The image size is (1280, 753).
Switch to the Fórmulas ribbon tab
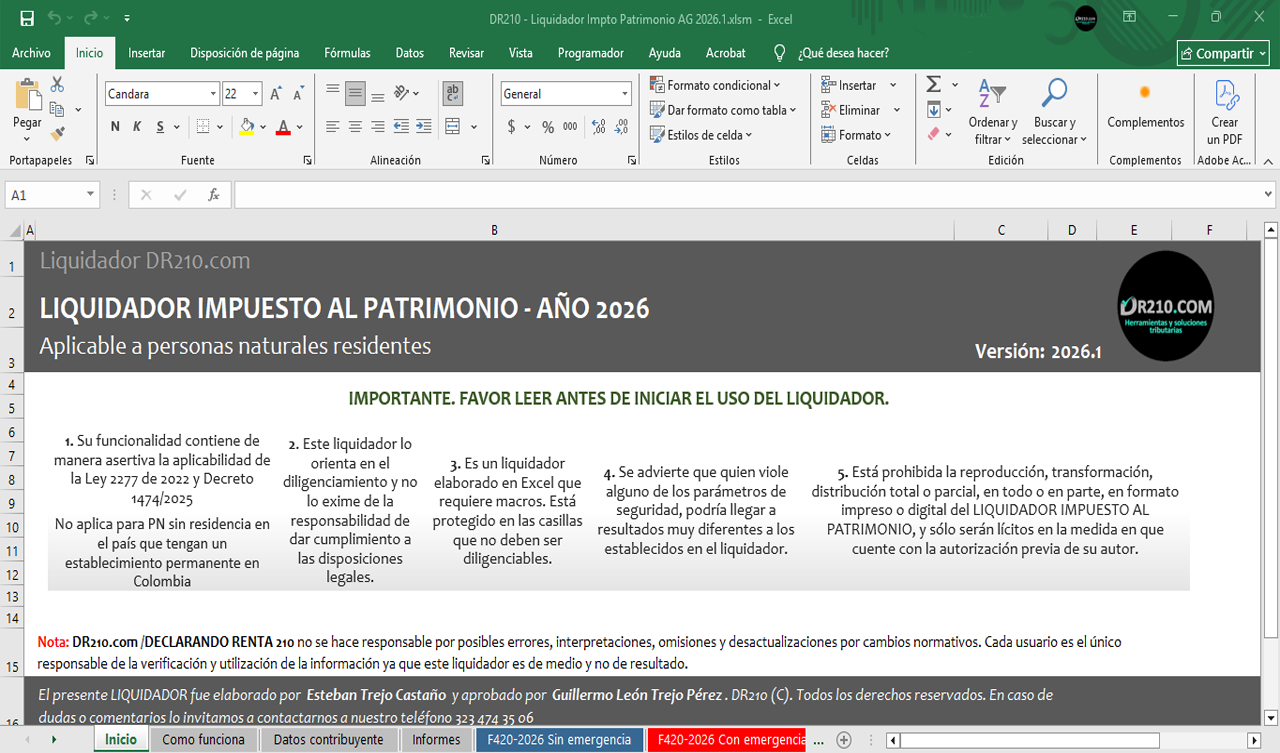pyautogui.click(x=347, y=53)
